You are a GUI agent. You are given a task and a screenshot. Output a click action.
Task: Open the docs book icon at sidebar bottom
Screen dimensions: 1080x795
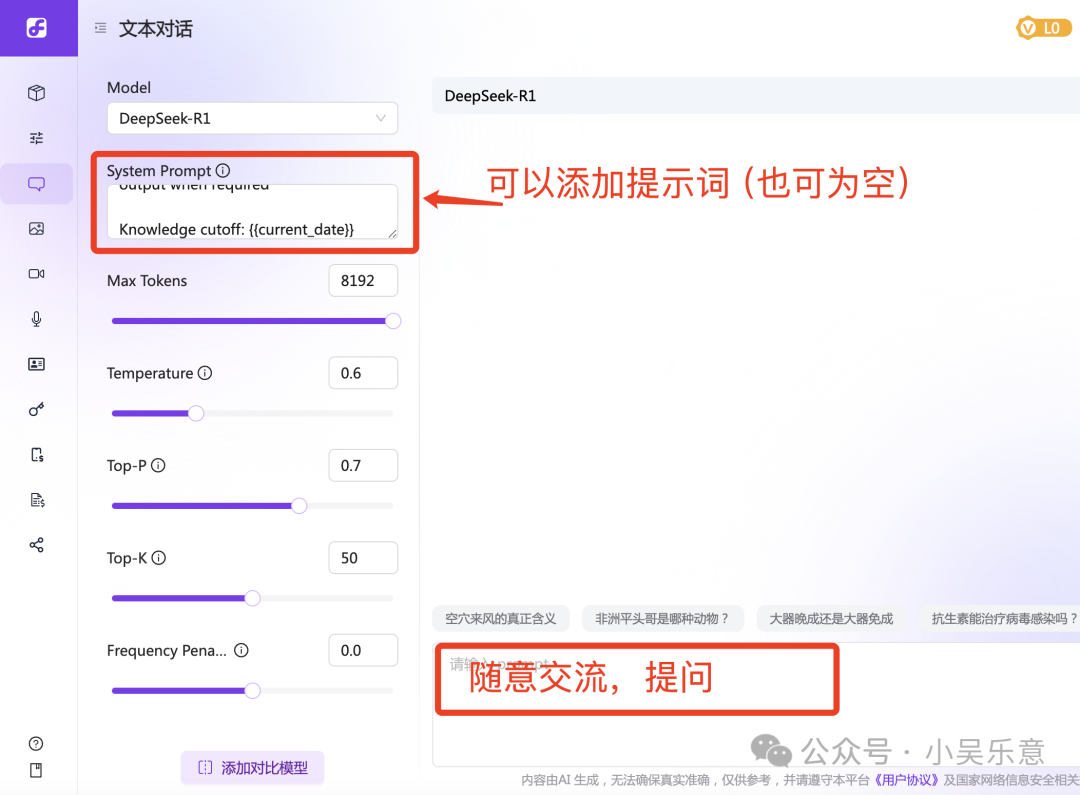tap(36, 770)
